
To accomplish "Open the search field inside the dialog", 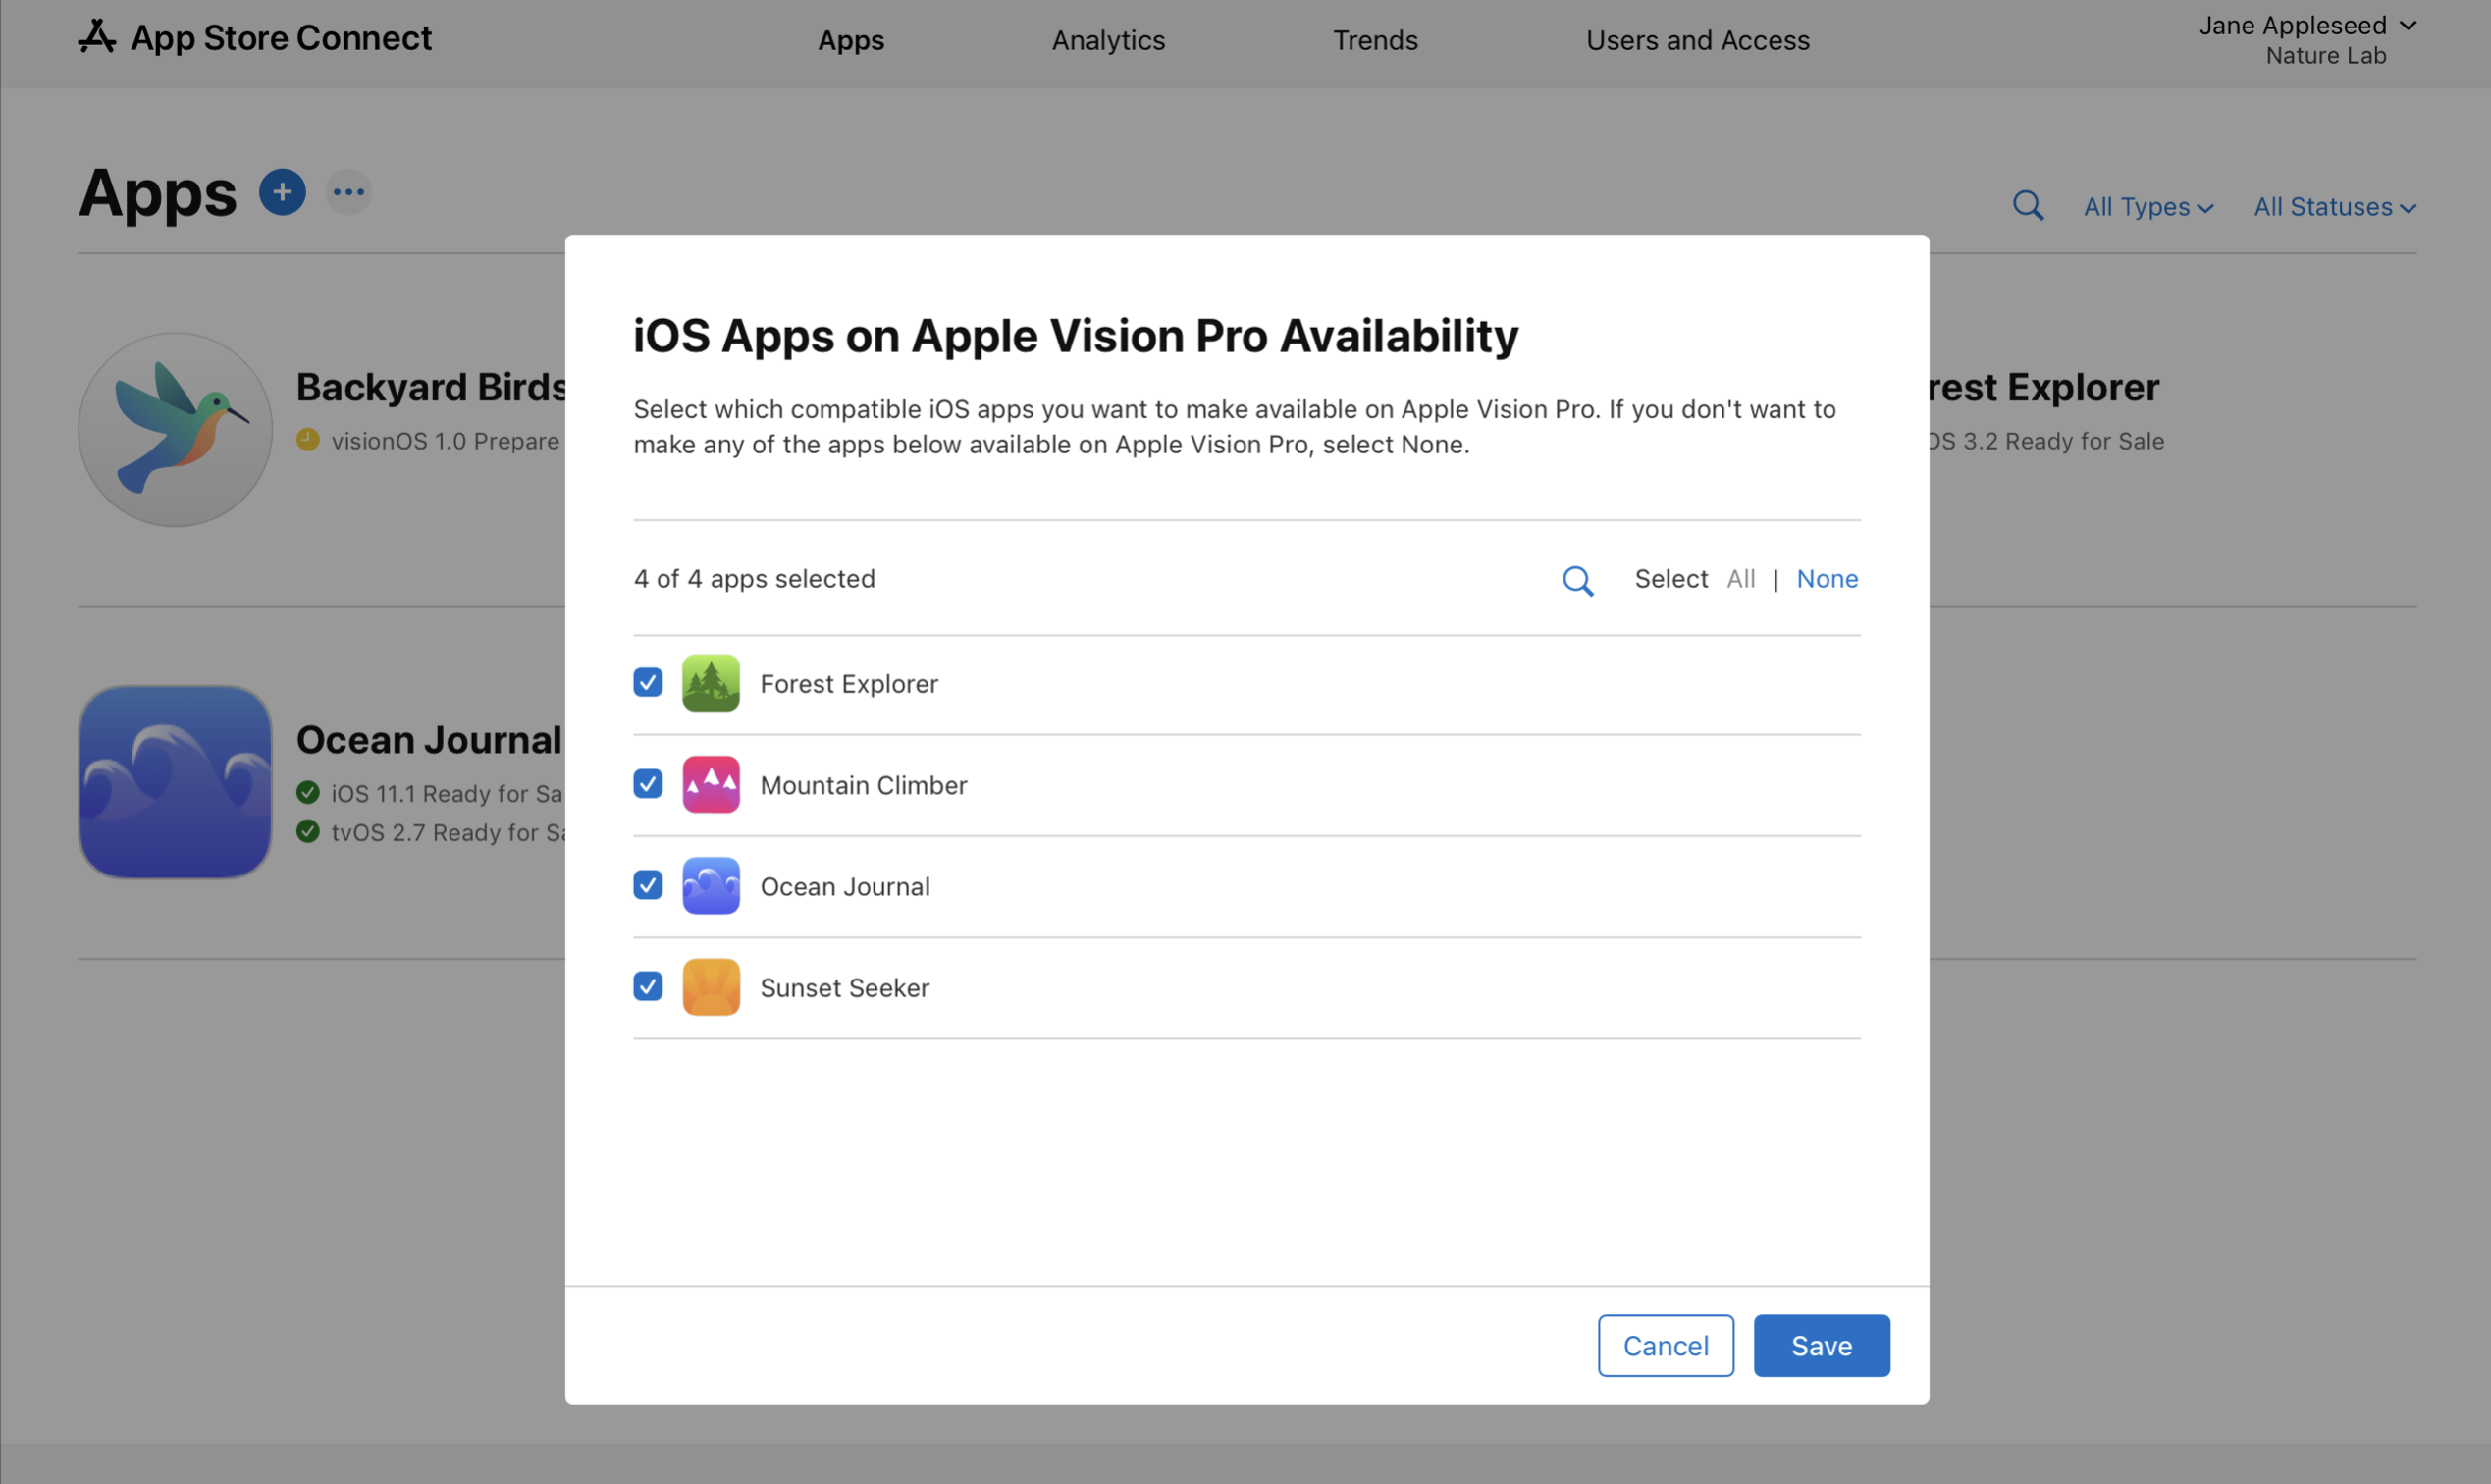I will tap(1578, 580).
